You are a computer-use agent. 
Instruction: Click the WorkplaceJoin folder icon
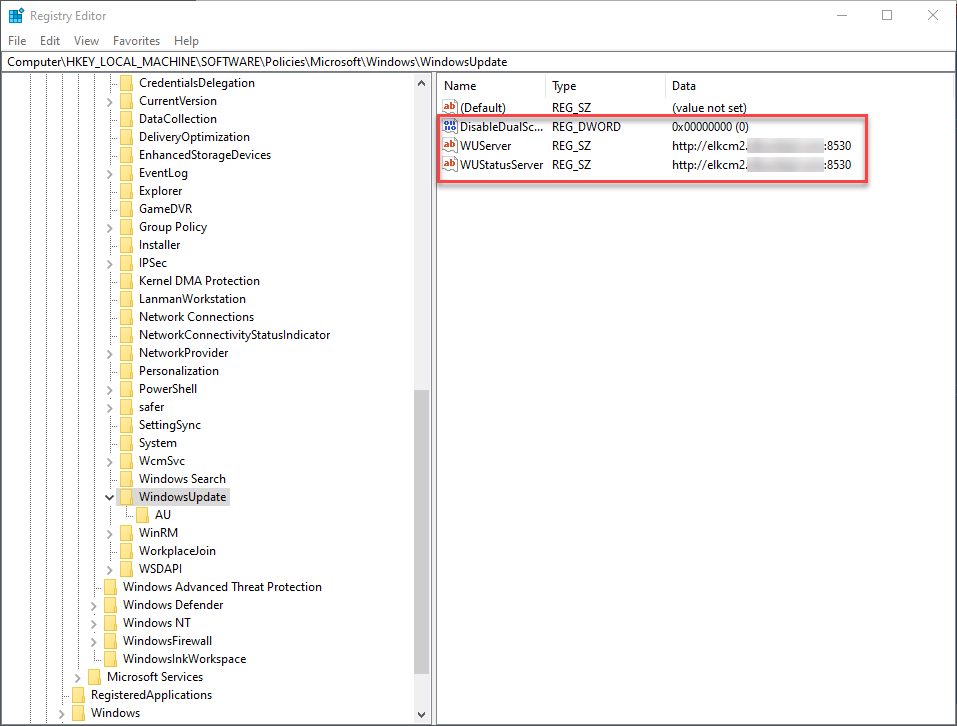click(126, 551)
